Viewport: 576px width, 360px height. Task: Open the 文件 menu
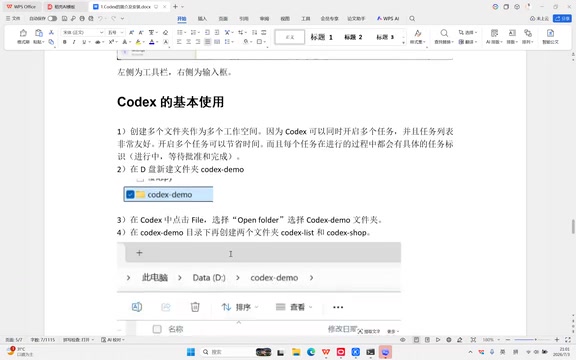(x=13, y=18)
